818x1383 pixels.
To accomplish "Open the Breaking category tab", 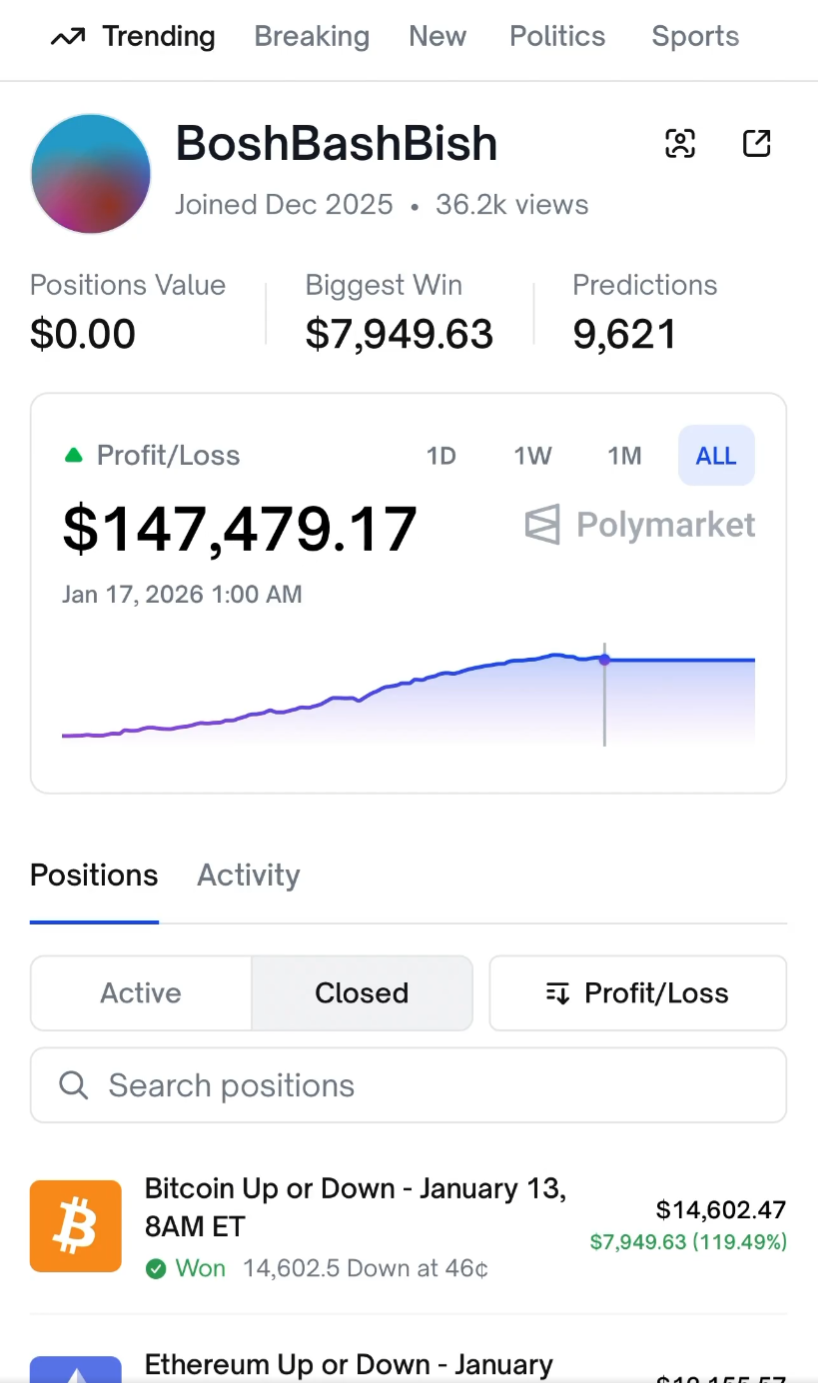I will tap(311, 37).
